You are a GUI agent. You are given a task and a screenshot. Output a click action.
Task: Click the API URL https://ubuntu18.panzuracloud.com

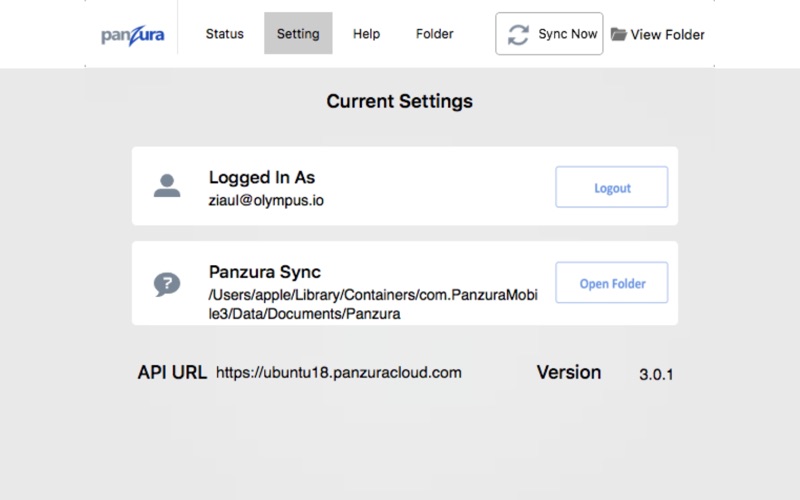coord(338,372)
